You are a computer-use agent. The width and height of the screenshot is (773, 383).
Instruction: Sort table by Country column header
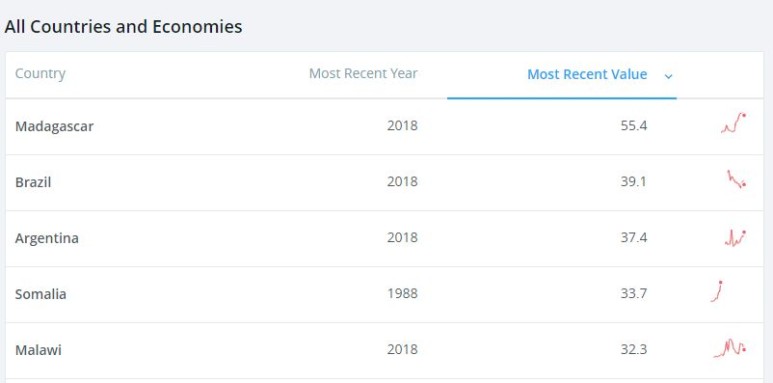click(40, 73)
